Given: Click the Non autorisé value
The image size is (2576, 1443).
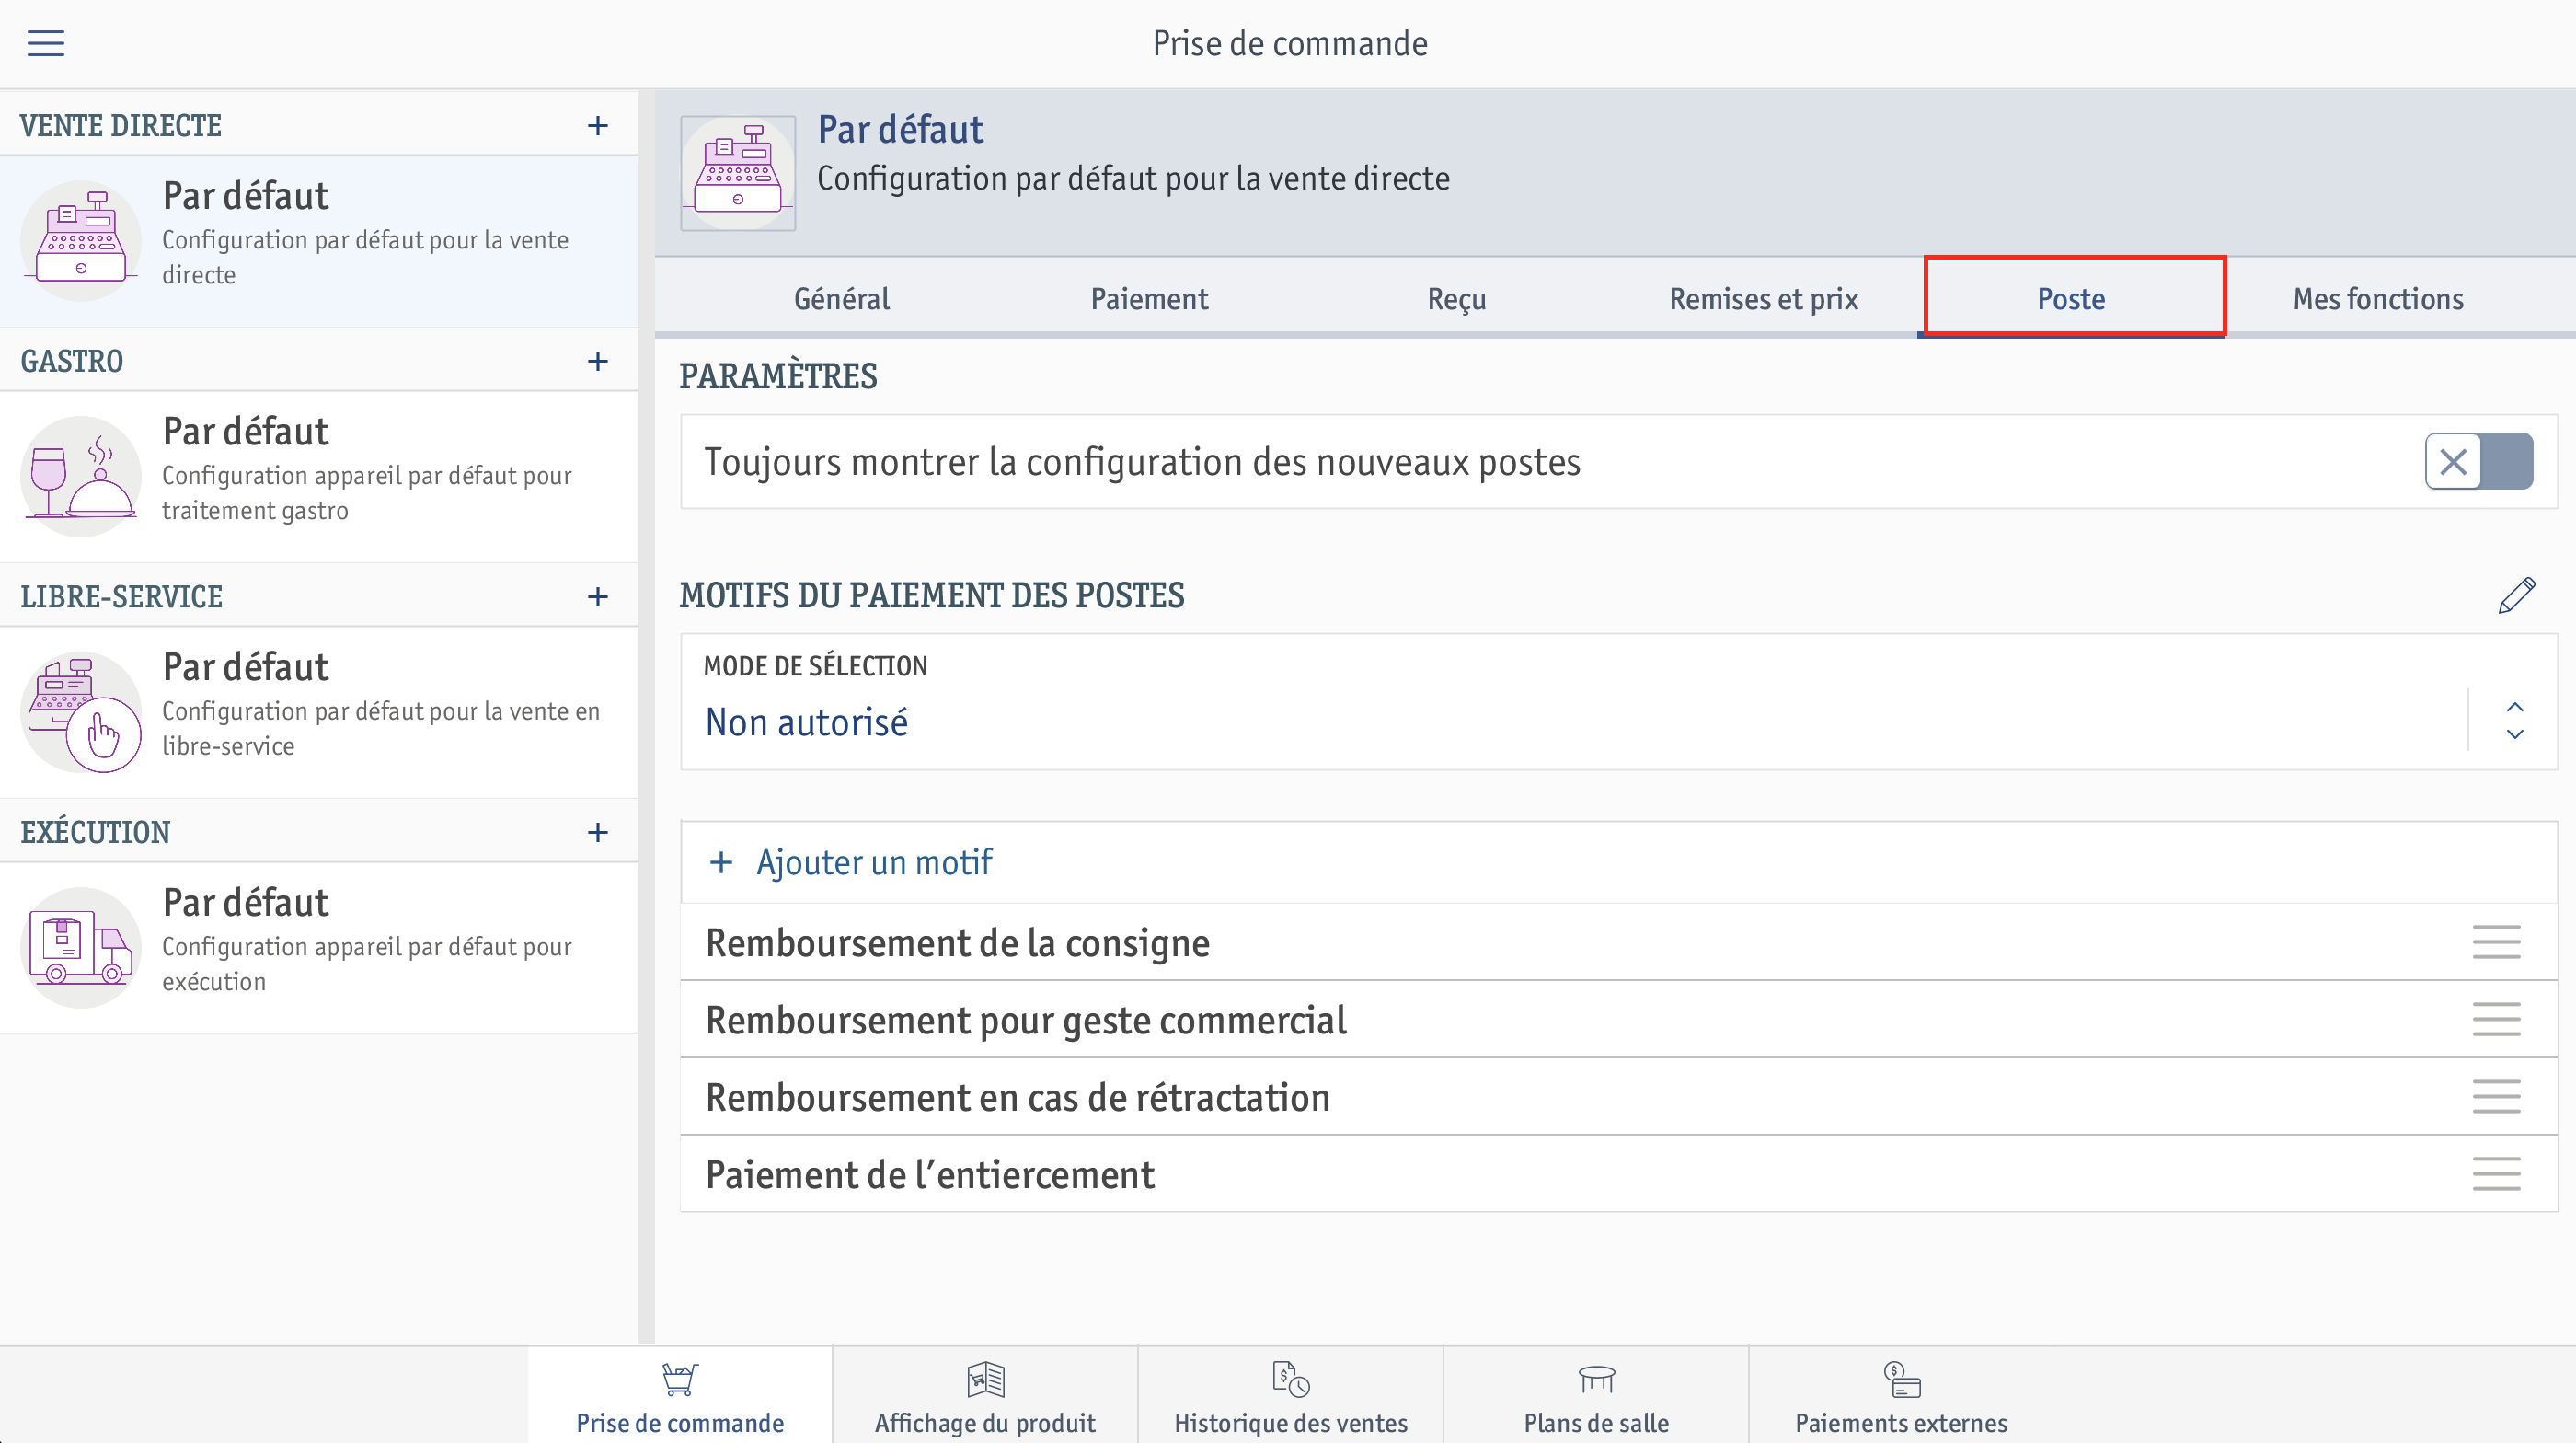Looking at the screenshot, I should click(806, 721).
